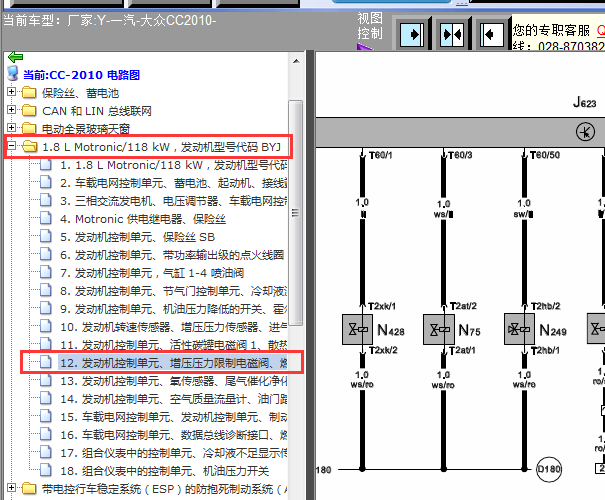Expand the 带电控行车稳定系统 (ESP) folder

point(12,488)
